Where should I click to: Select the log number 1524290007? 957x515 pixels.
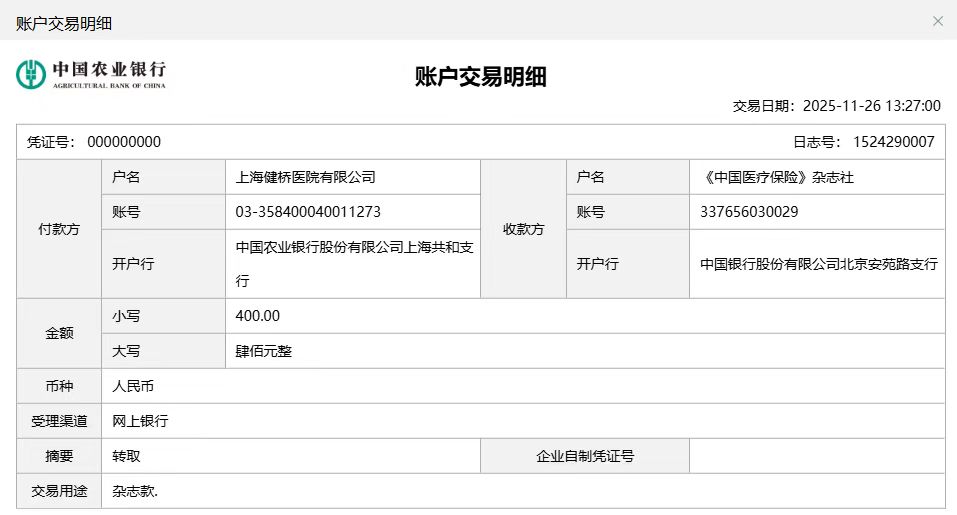pos(891,142)
